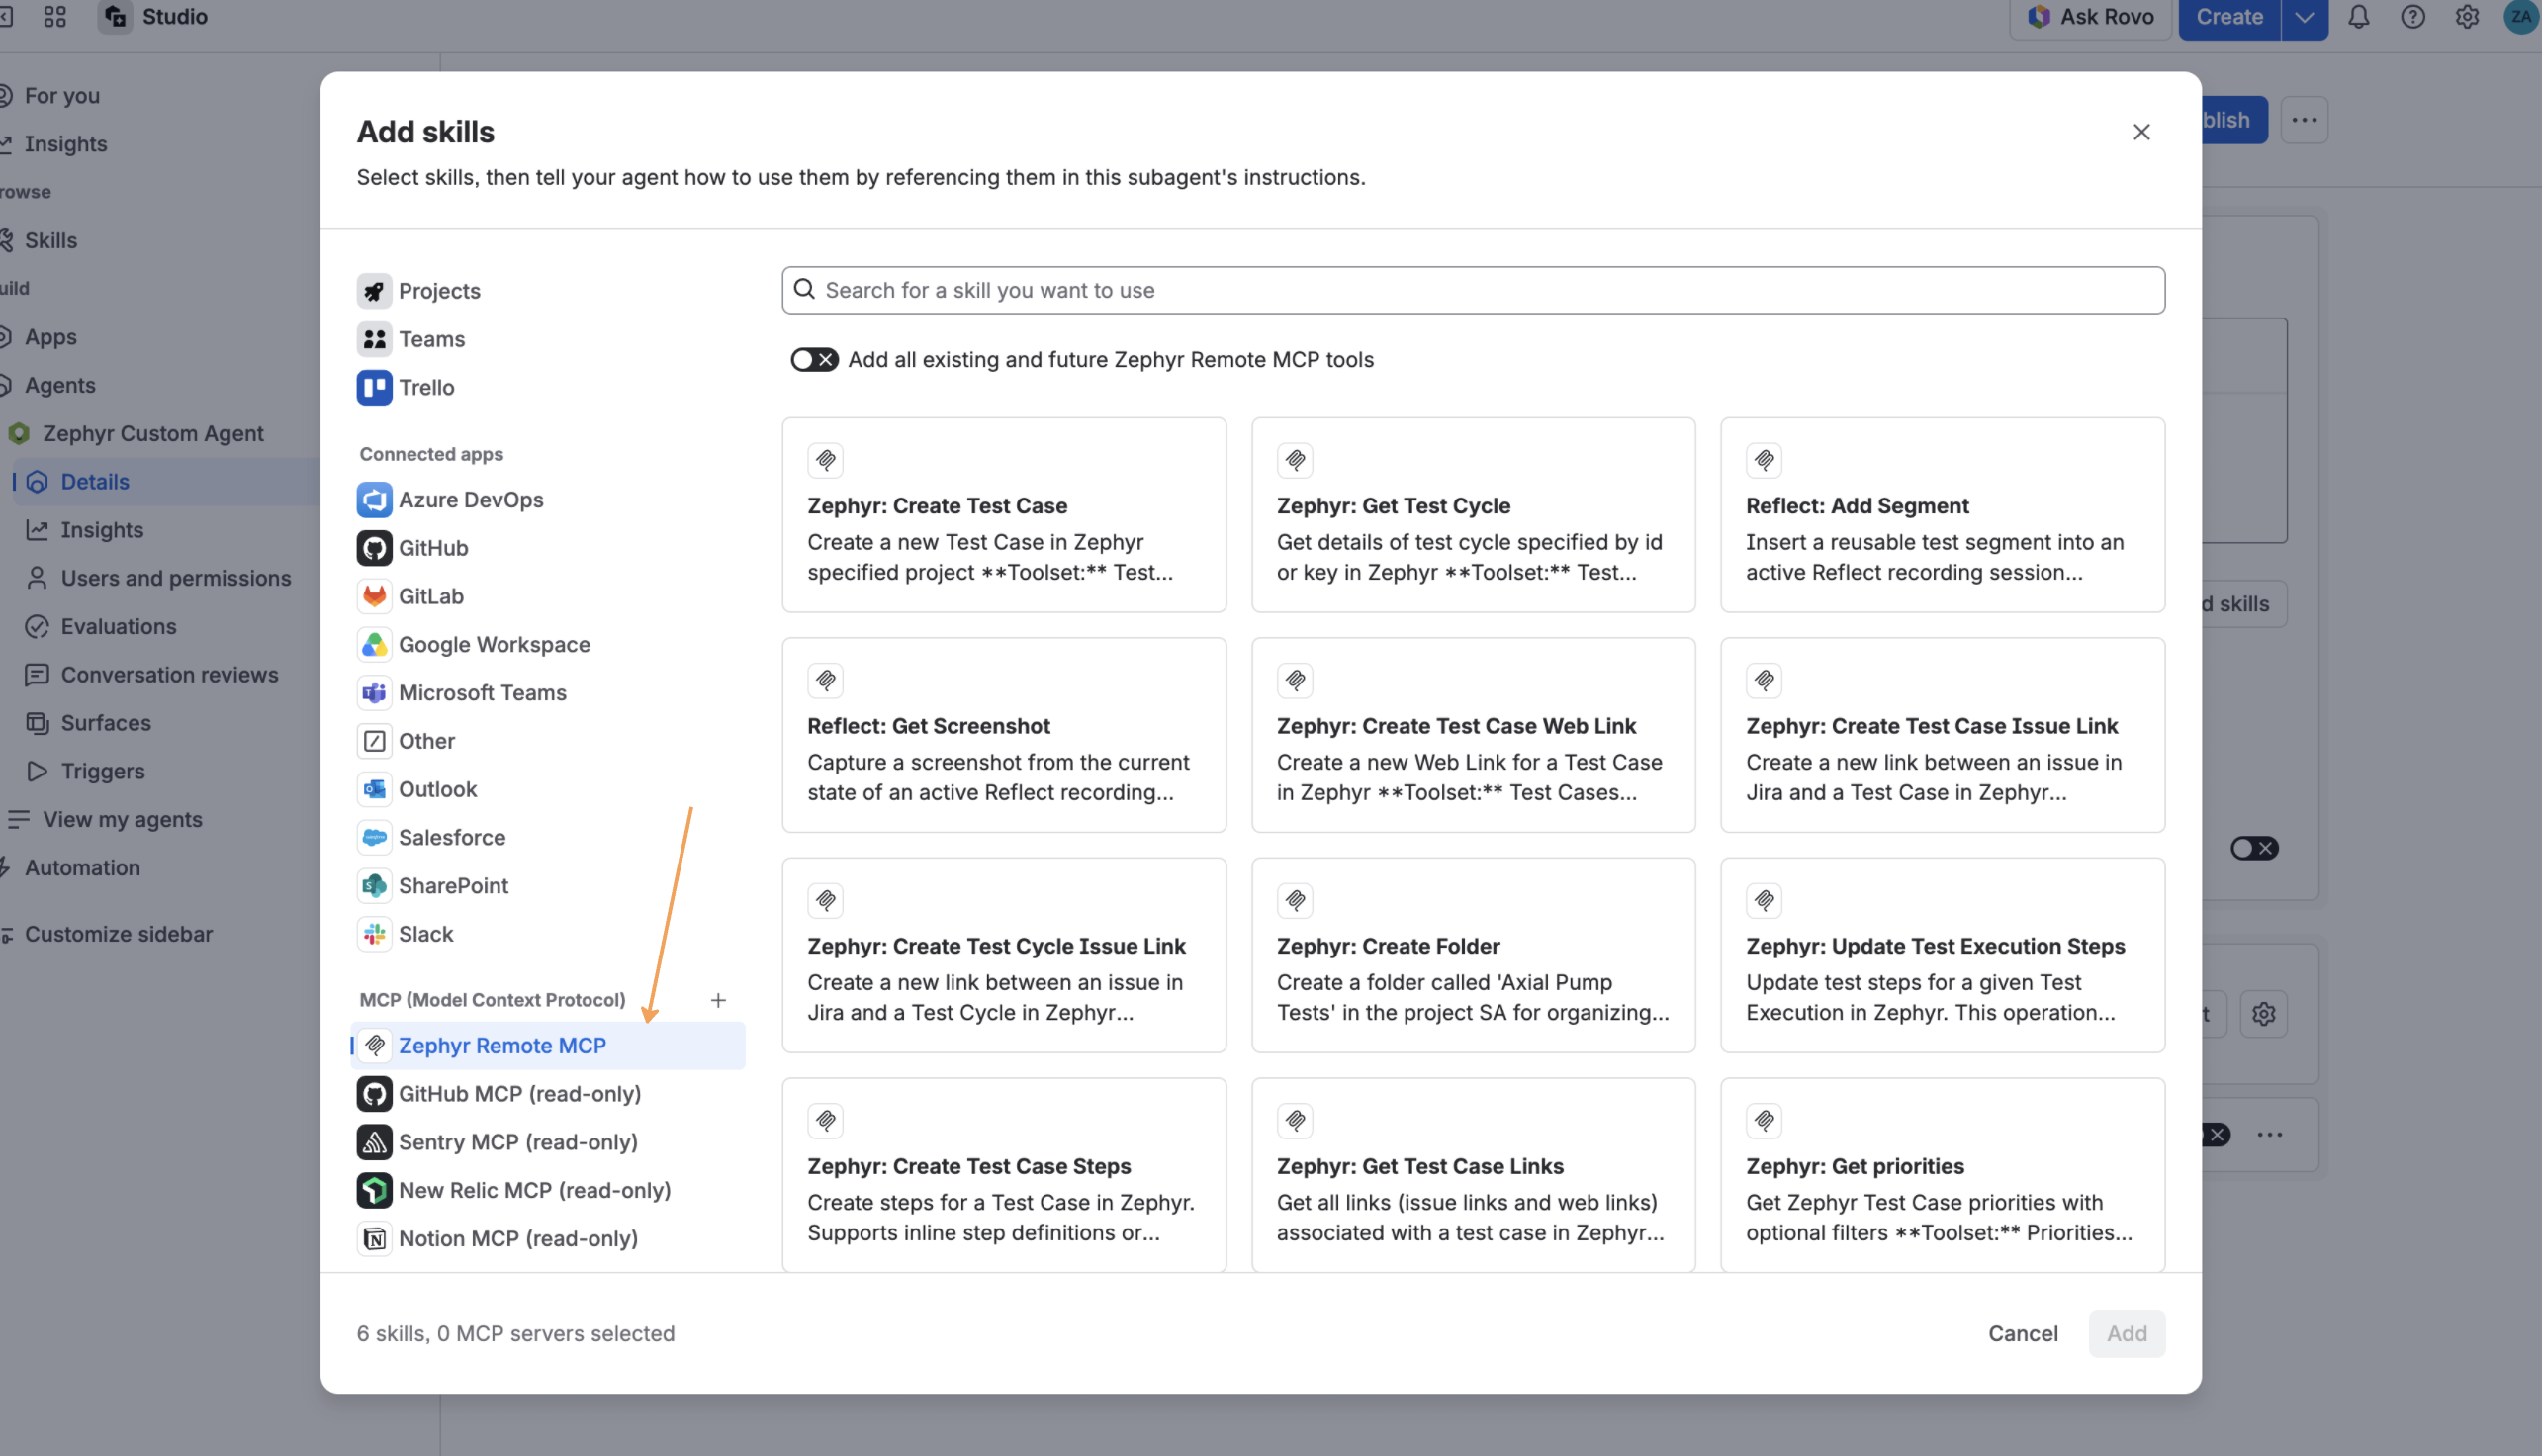Click the Outlook icon
This screenshot has height=1456, width=2542.
[x=374, y=789]
